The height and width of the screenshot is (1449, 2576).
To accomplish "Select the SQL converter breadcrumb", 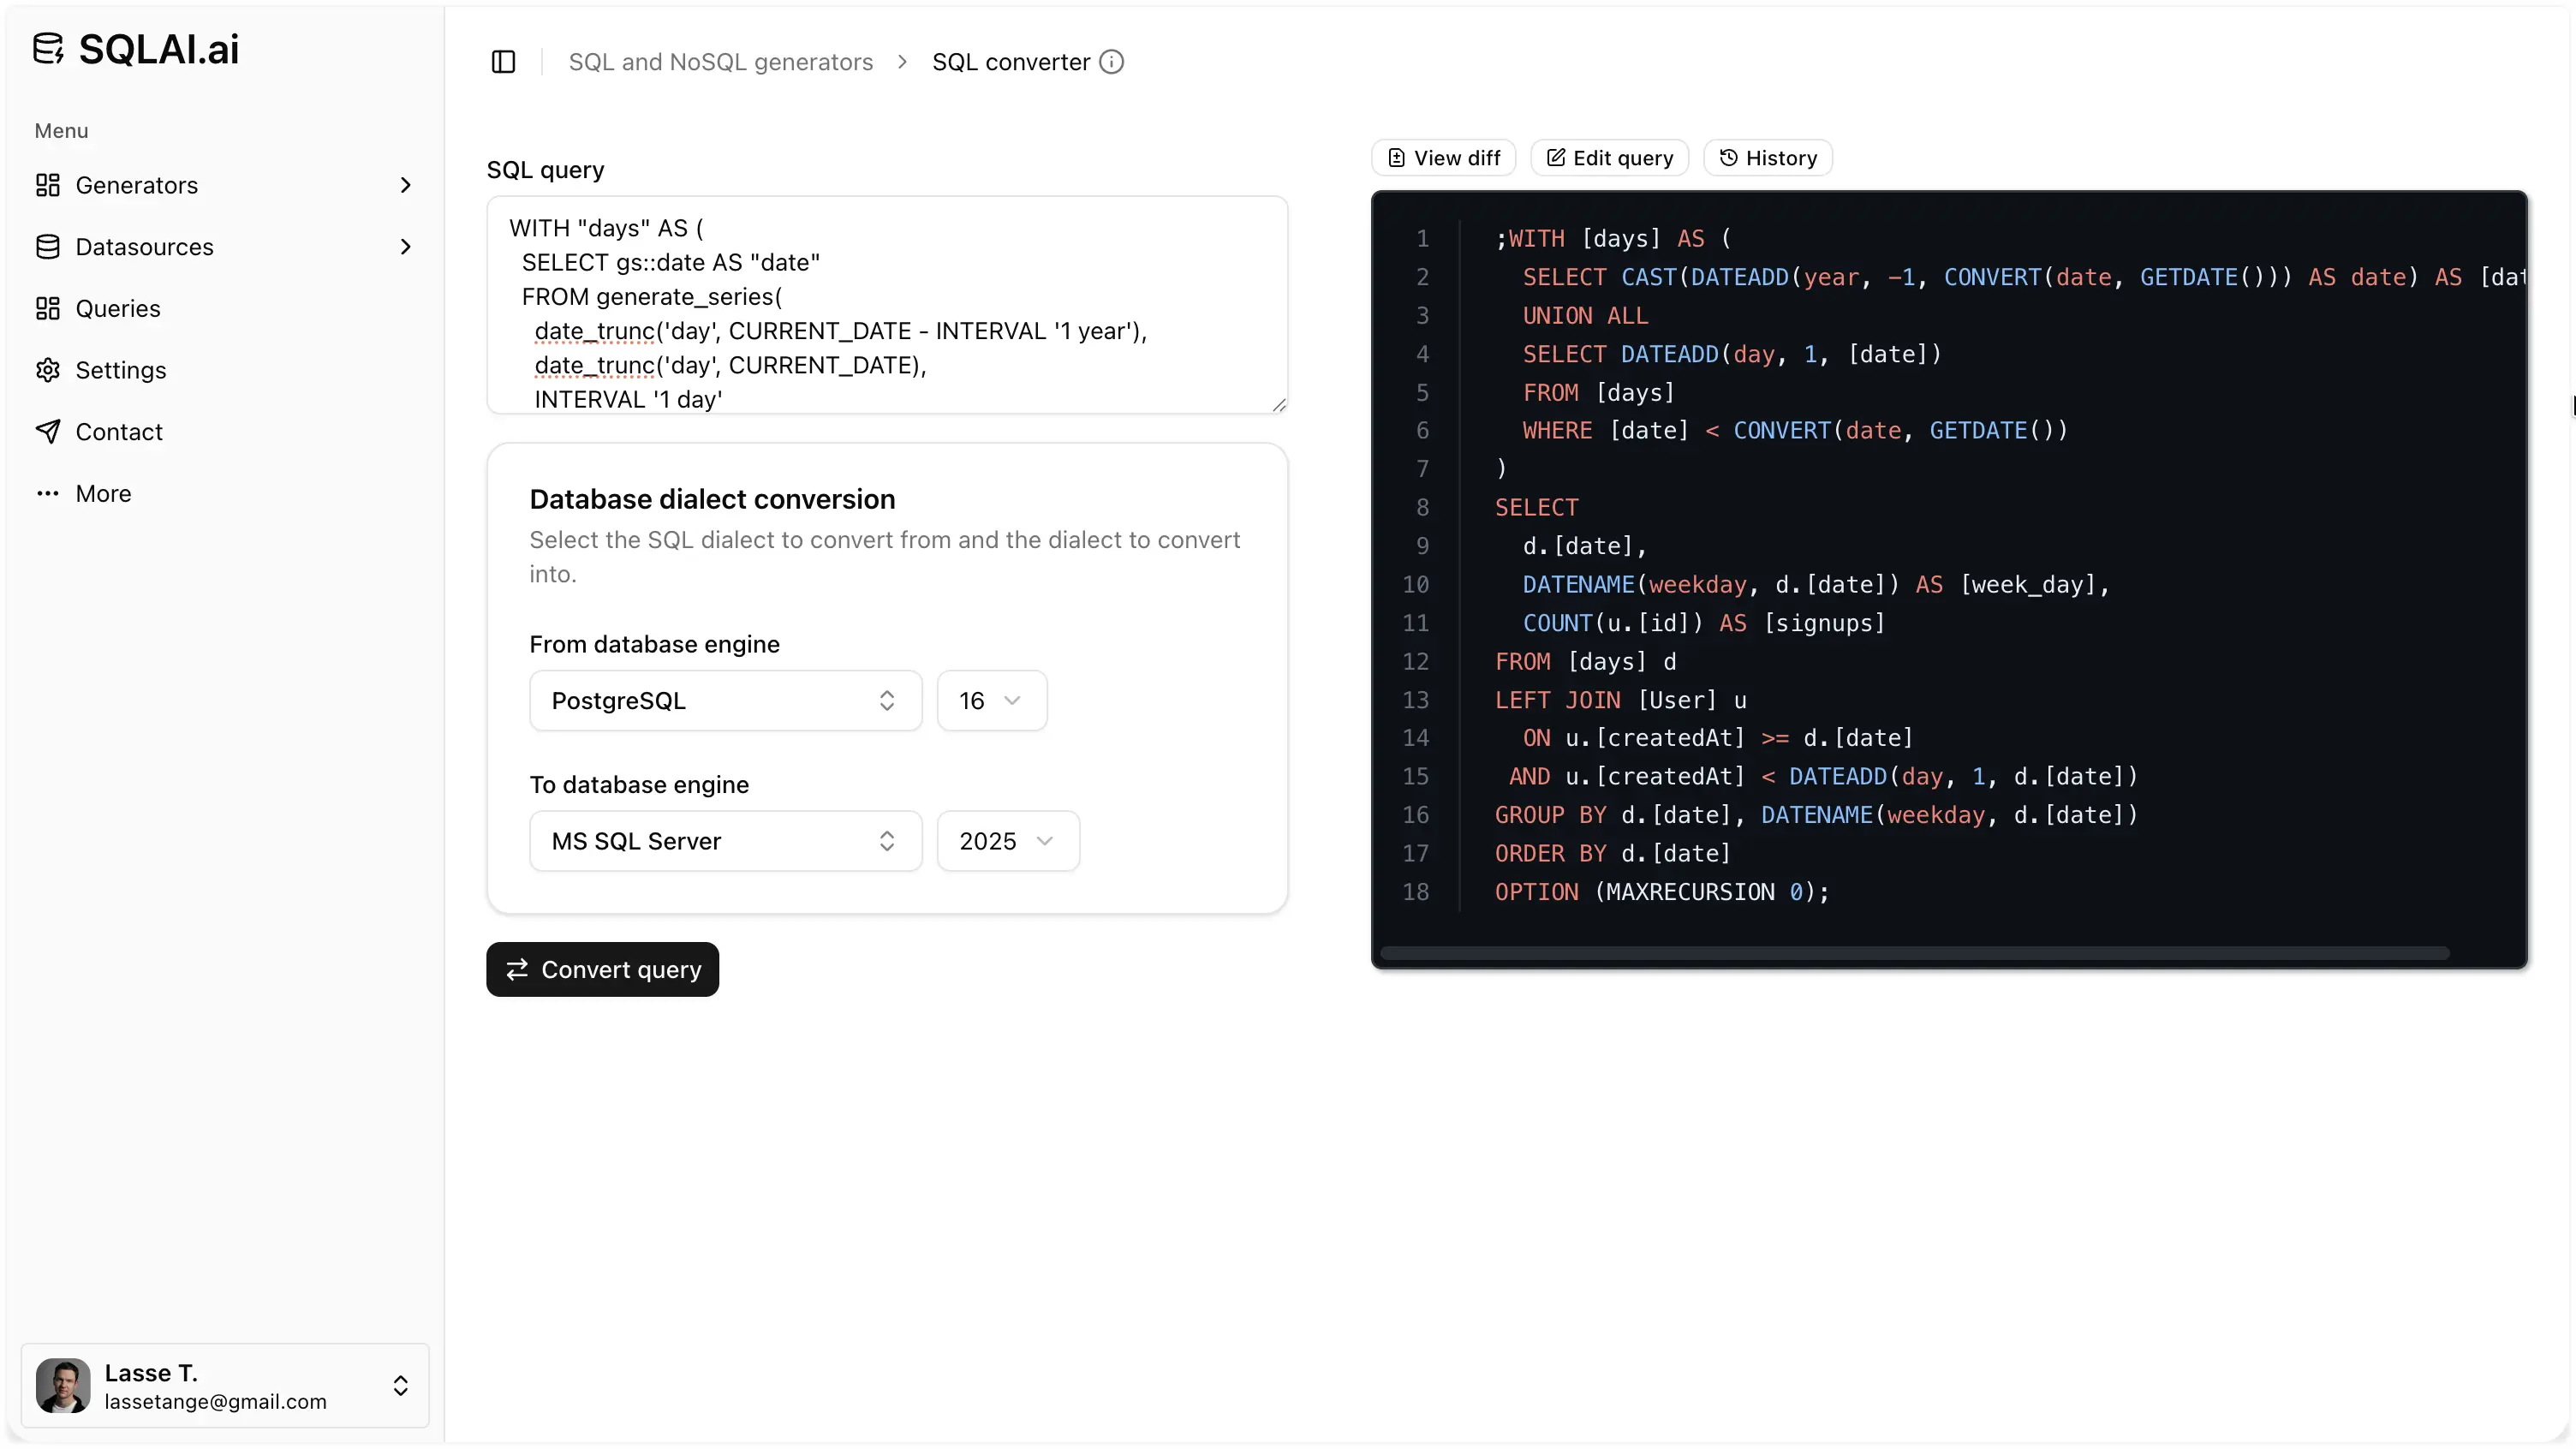I will pyautogui.click(x=1011, y=61).
